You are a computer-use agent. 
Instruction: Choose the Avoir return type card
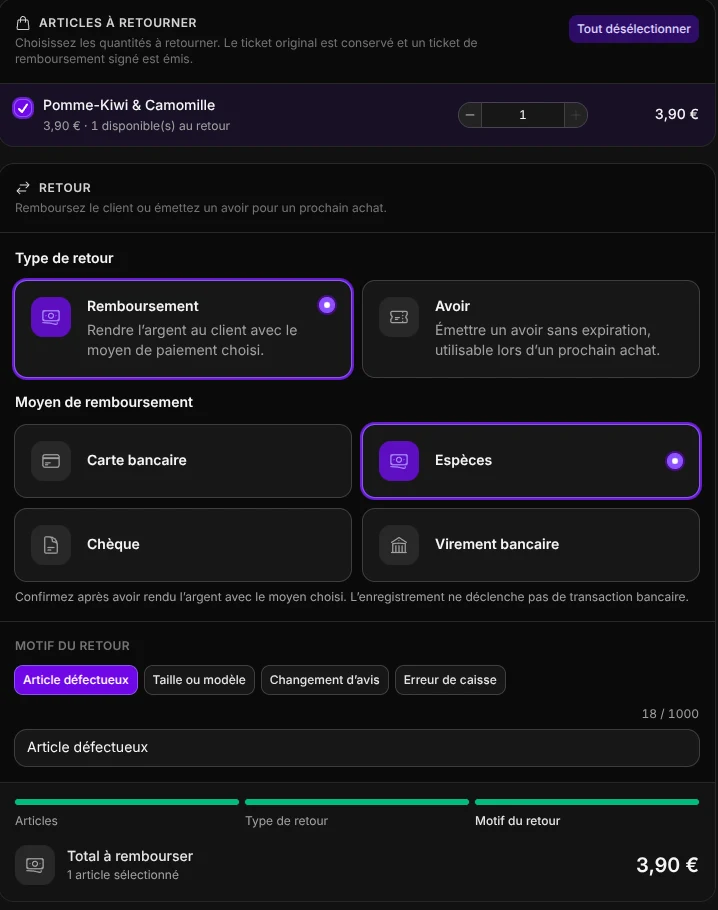[531, 329]
